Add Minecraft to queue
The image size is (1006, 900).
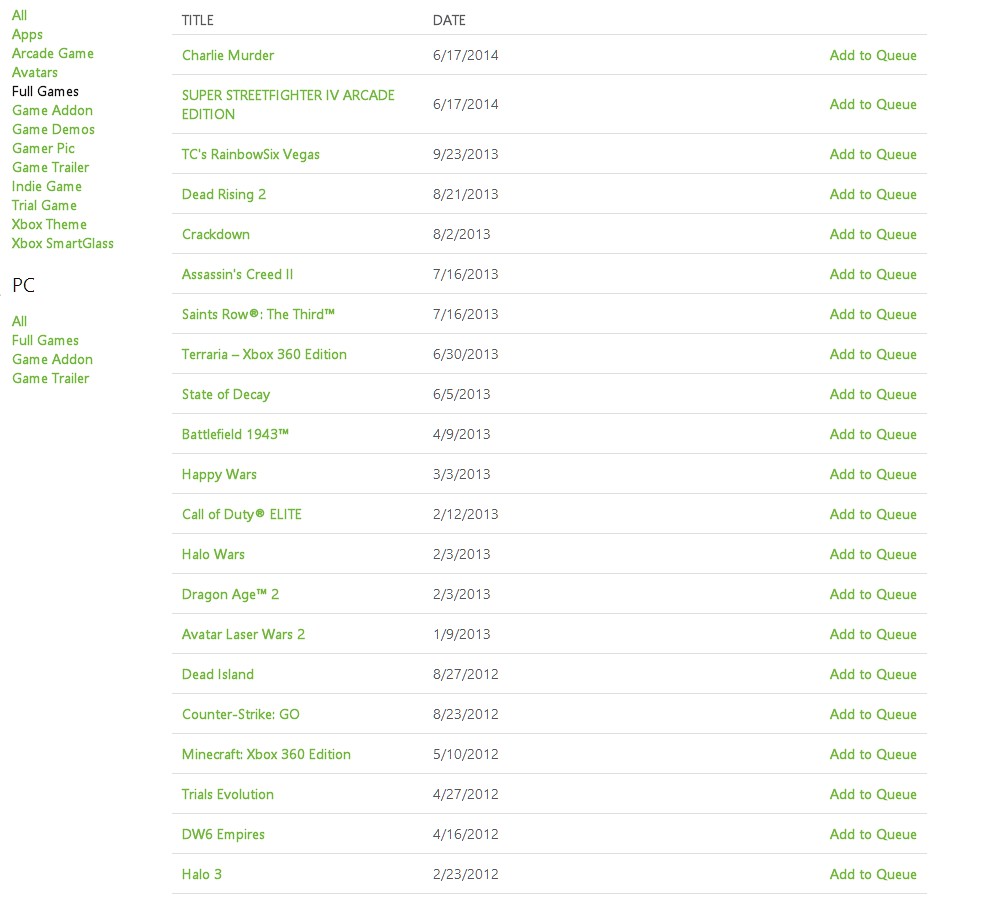(873, 754)
